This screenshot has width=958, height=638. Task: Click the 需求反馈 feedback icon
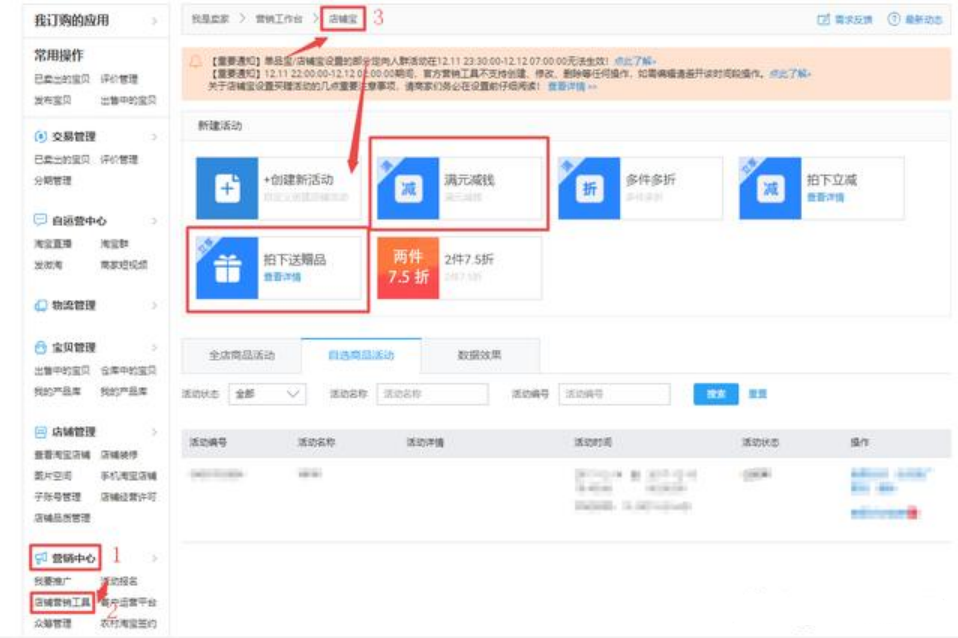pos(824,20)
